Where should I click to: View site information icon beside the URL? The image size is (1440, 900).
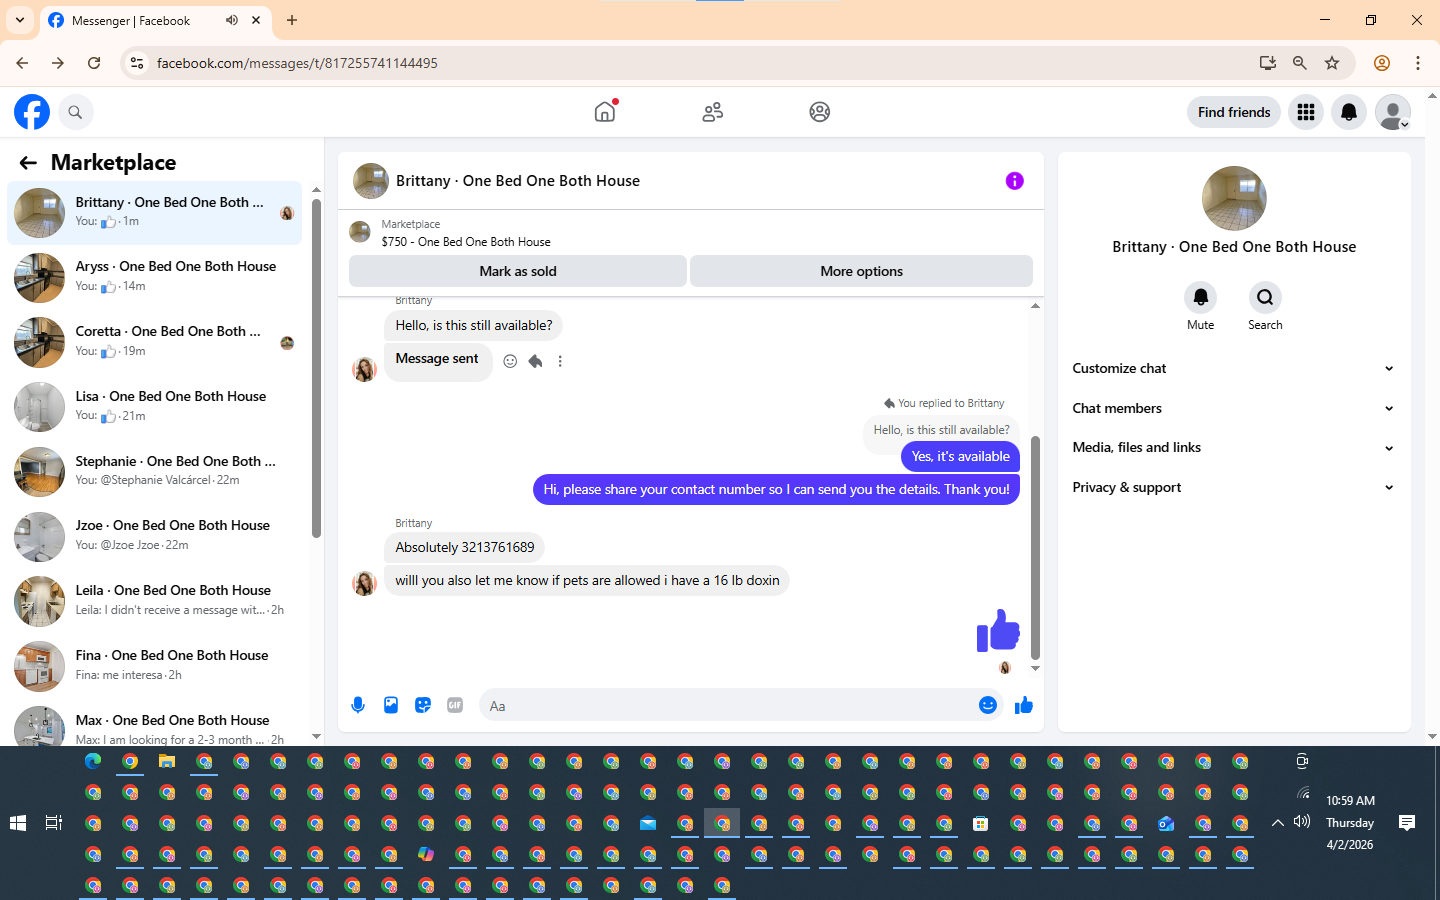[137, 63]
